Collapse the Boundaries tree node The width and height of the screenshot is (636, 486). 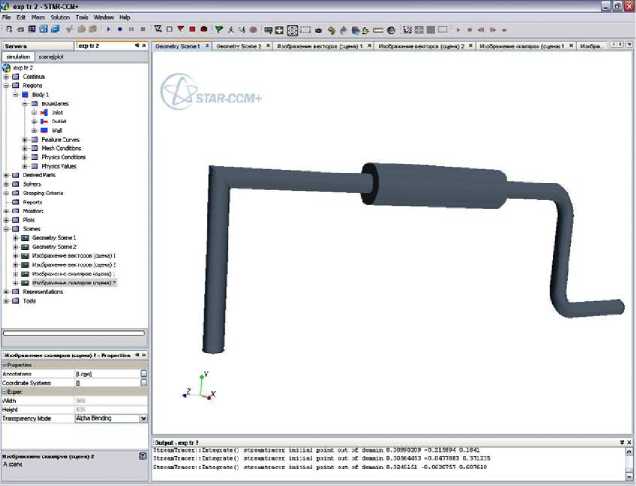click(25, 104)
